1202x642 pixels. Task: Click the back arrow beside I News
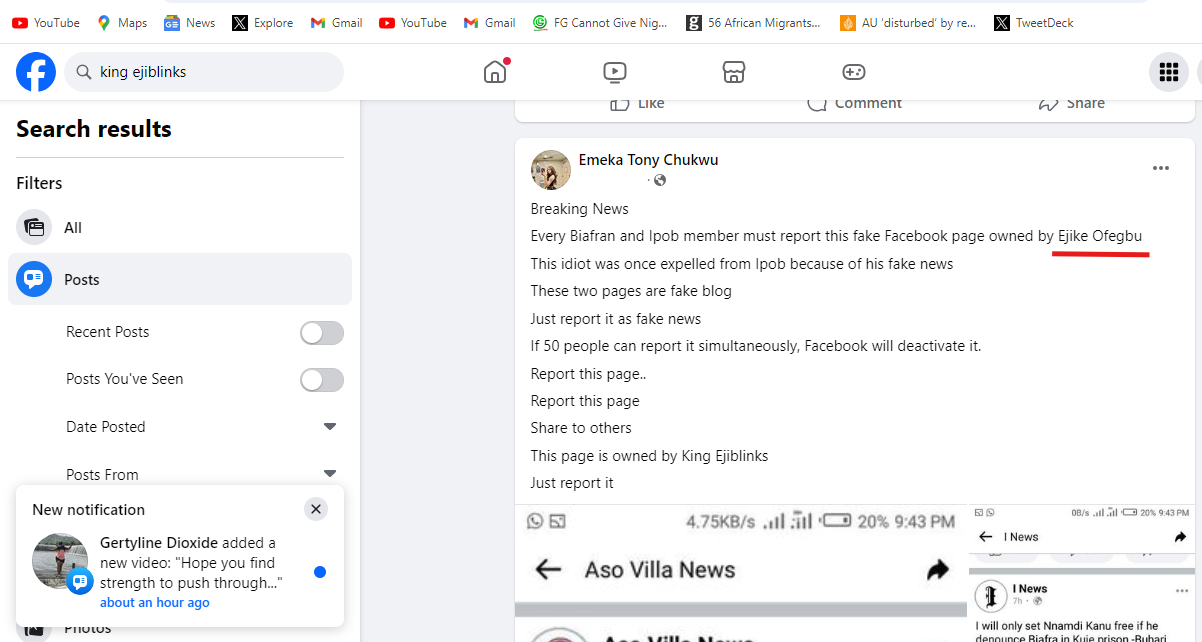(985, 537)
